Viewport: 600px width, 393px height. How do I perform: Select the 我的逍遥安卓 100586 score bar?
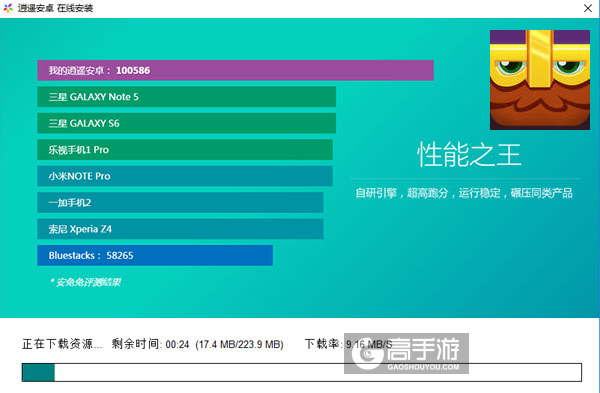pyautogui.click(x=235, y=70)
